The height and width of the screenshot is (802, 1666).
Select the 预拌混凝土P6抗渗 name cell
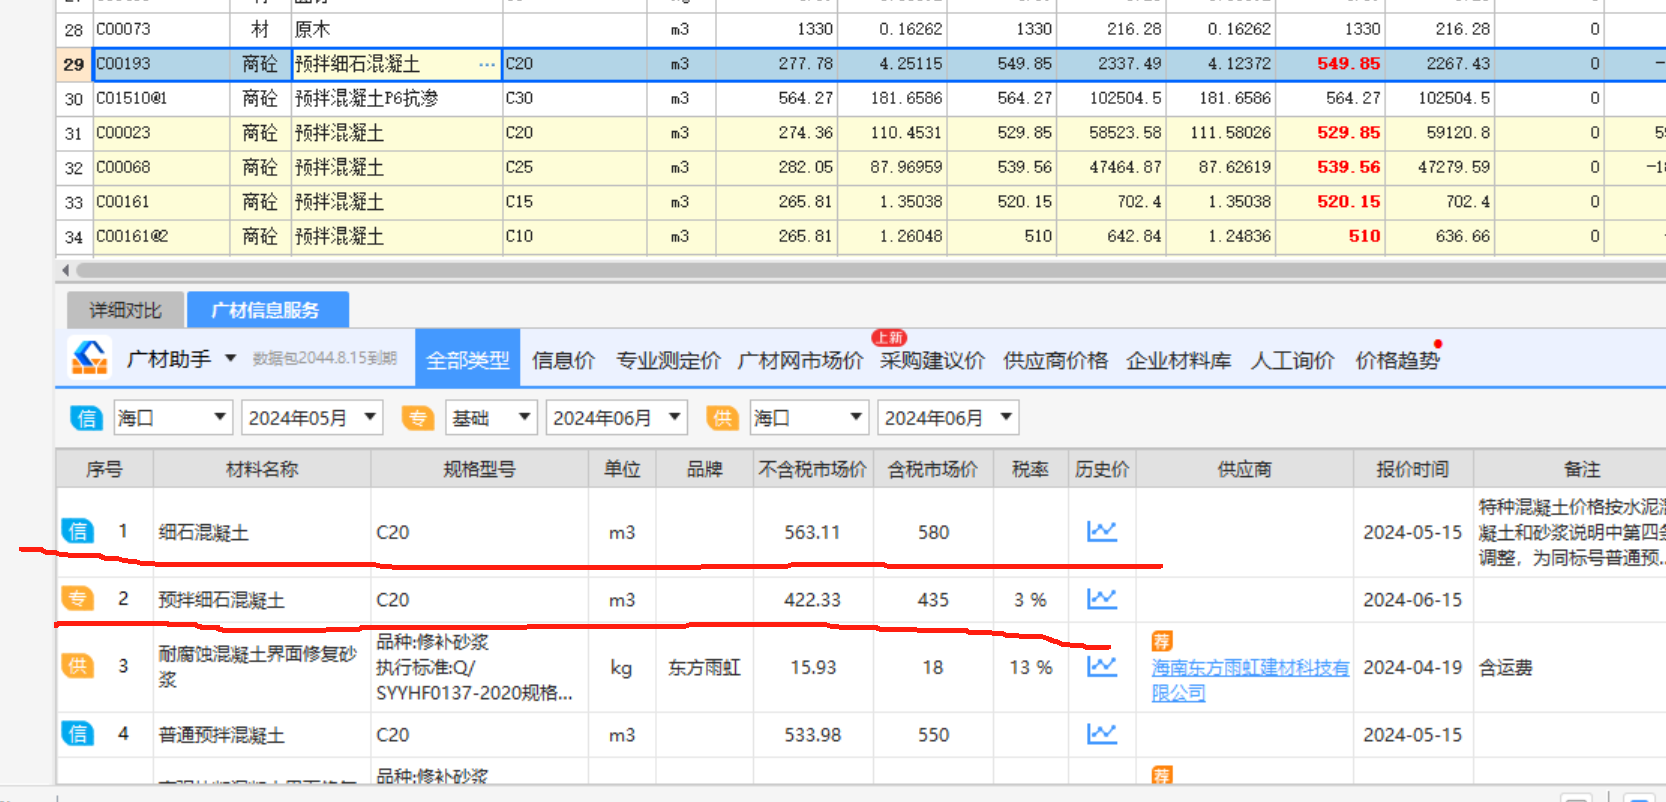click(x=396, y=98)
